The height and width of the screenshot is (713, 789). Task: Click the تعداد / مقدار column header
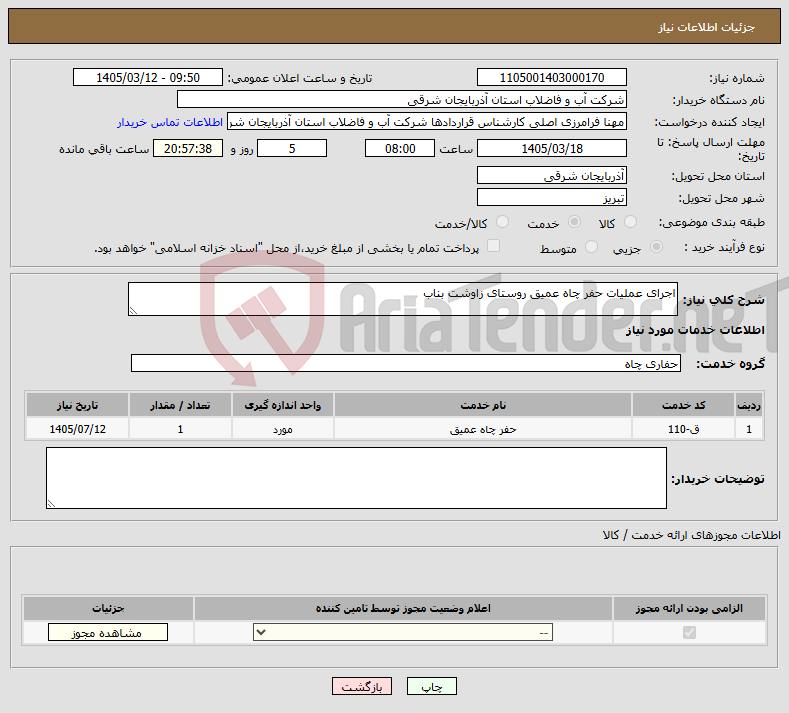coord(180,405)
